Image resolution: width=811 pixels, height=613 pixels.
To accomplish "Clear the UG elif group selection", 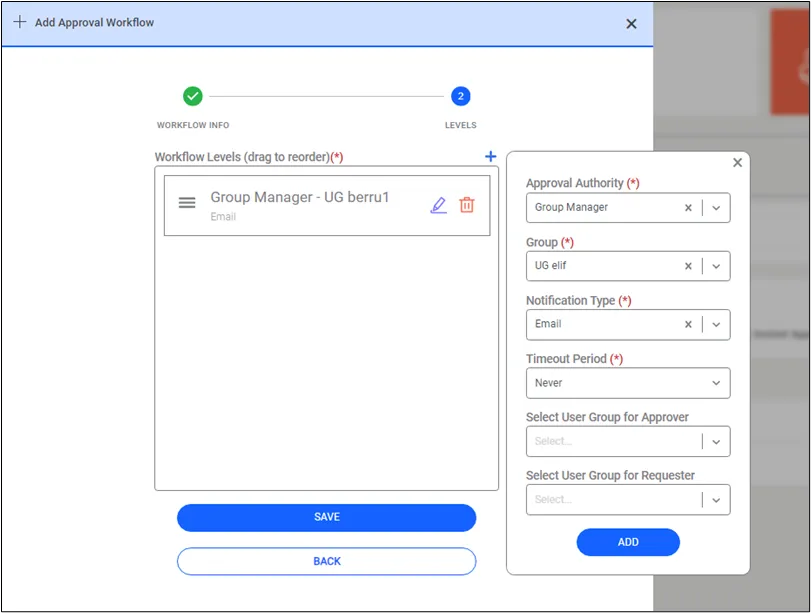I will pyautogui.click(x=688, y=266).
